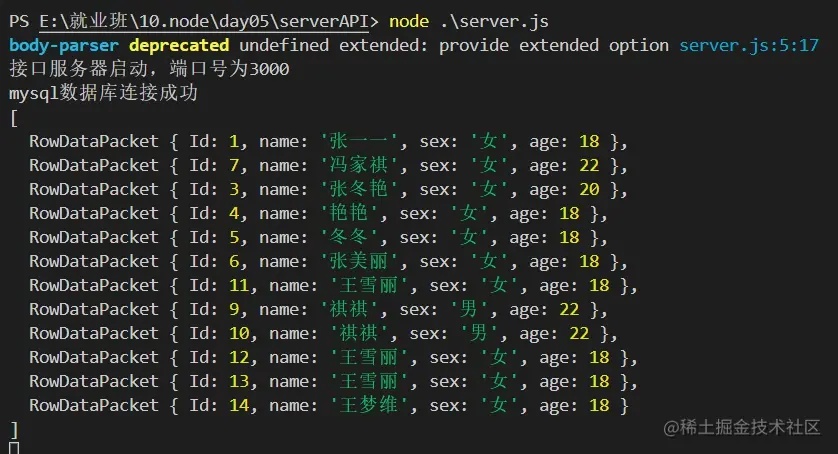Viewport: 838px width, 454px height.
Task: Click the line '接口服务器启动，端口号为3000'
Action: pyautogui.click(x=149, y=69)
